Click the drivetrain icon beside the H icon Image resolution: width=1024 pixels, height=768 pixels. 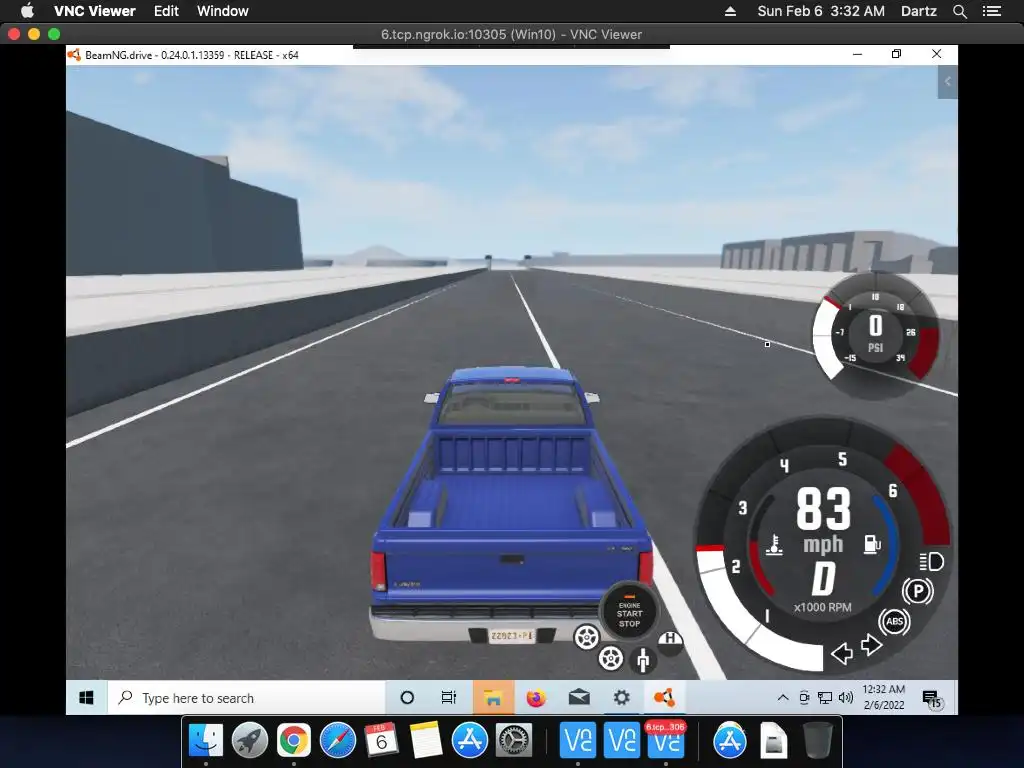coord(643,659)
